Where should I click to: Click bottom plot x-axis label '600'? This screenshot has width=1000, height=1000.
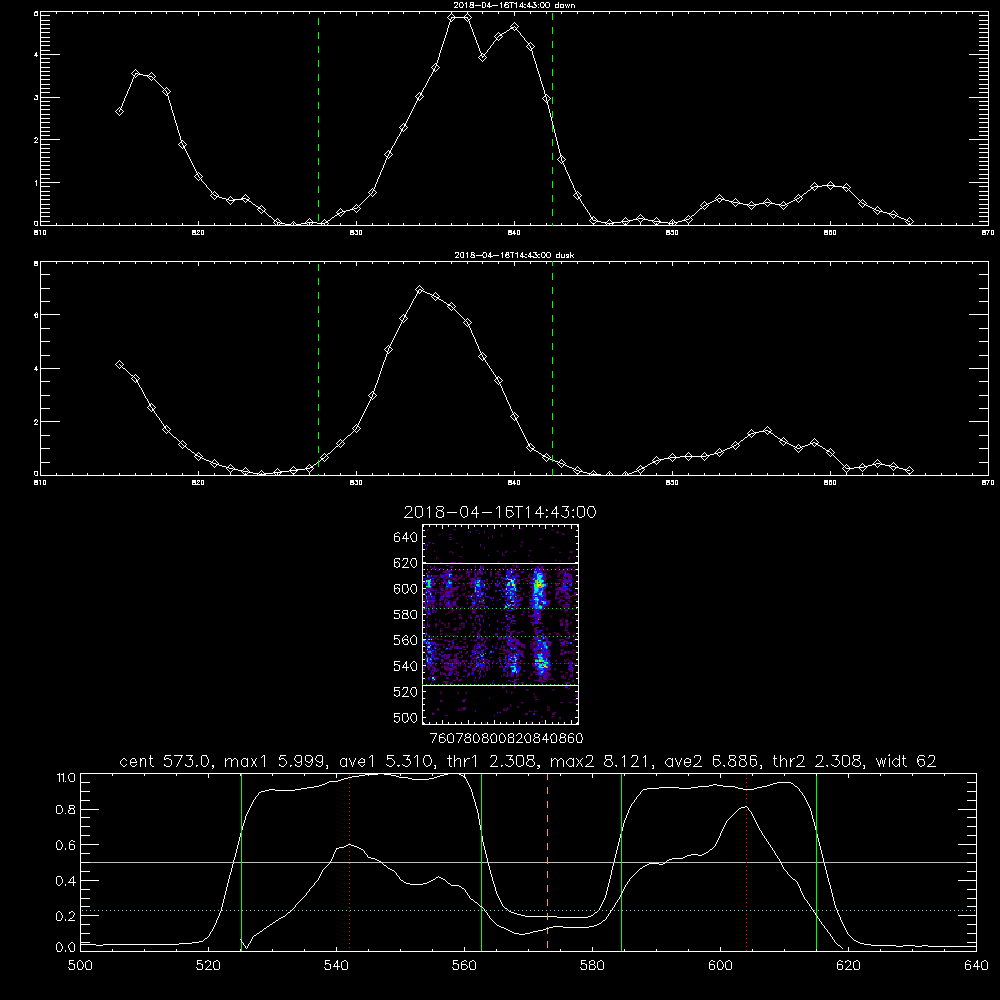(720, 966)
